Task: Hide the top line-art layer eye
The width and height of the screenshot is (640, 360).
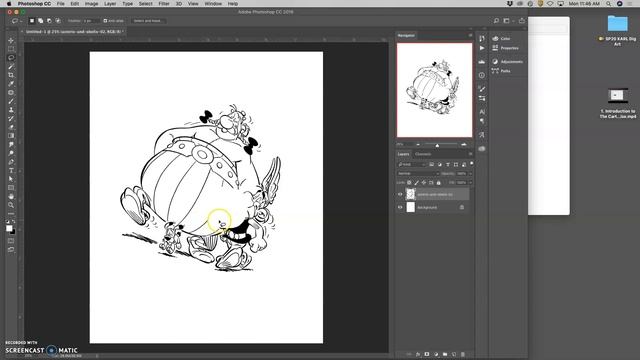Action: pos(400,195)
